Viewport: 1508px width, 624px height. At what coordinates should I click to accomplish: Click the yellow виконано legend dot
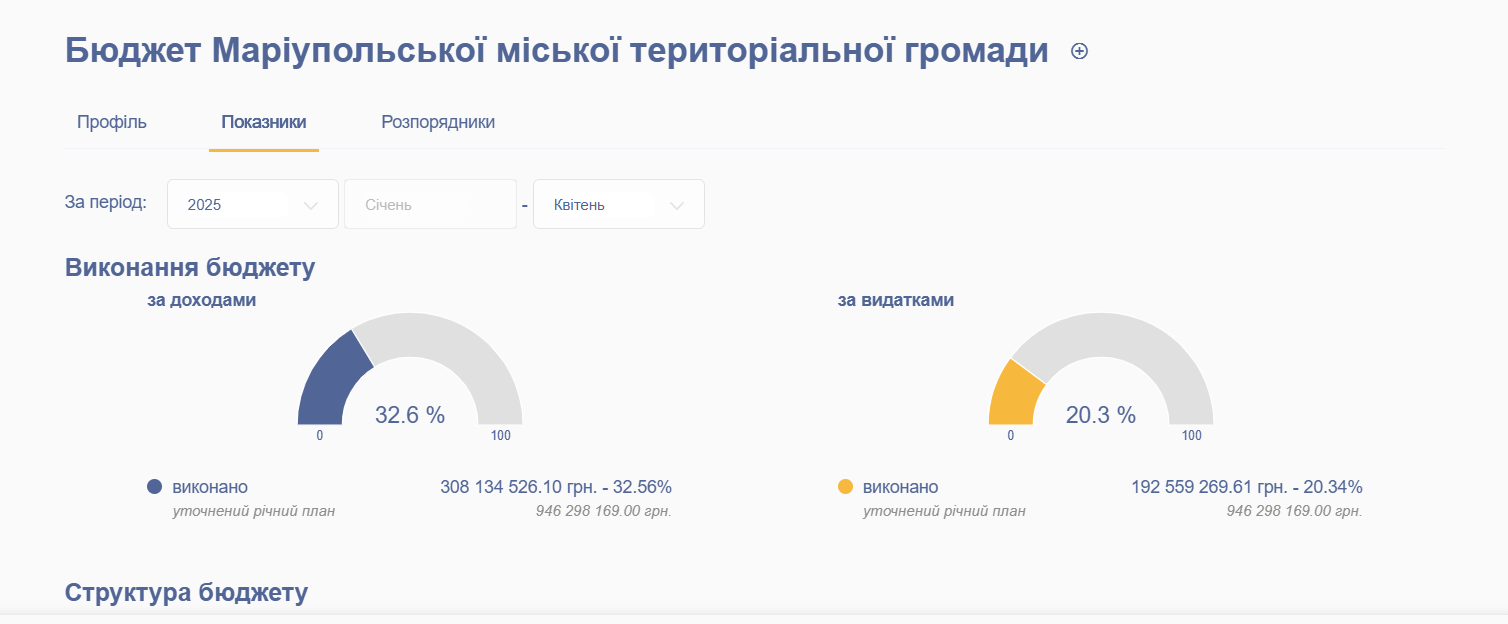tap(845, 487)
